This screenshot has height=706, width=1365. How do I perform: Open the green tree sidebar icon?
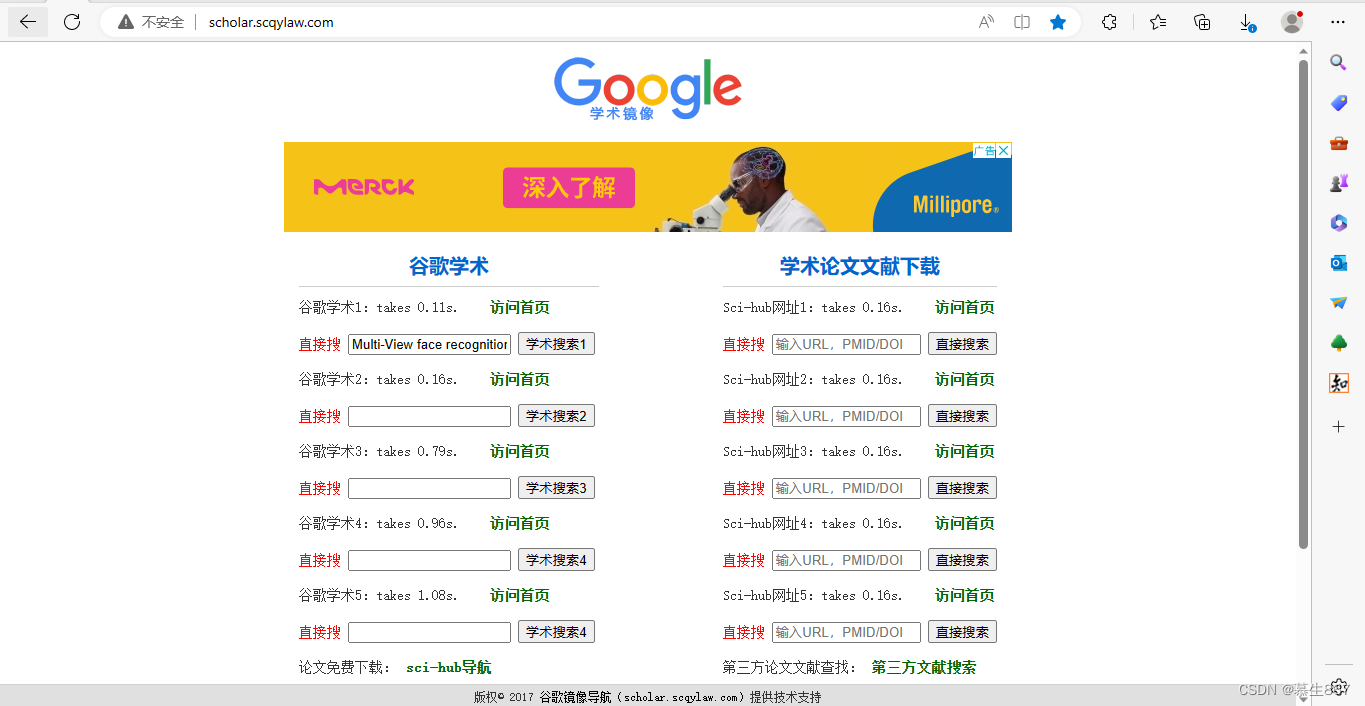[x=1339, y=343]
